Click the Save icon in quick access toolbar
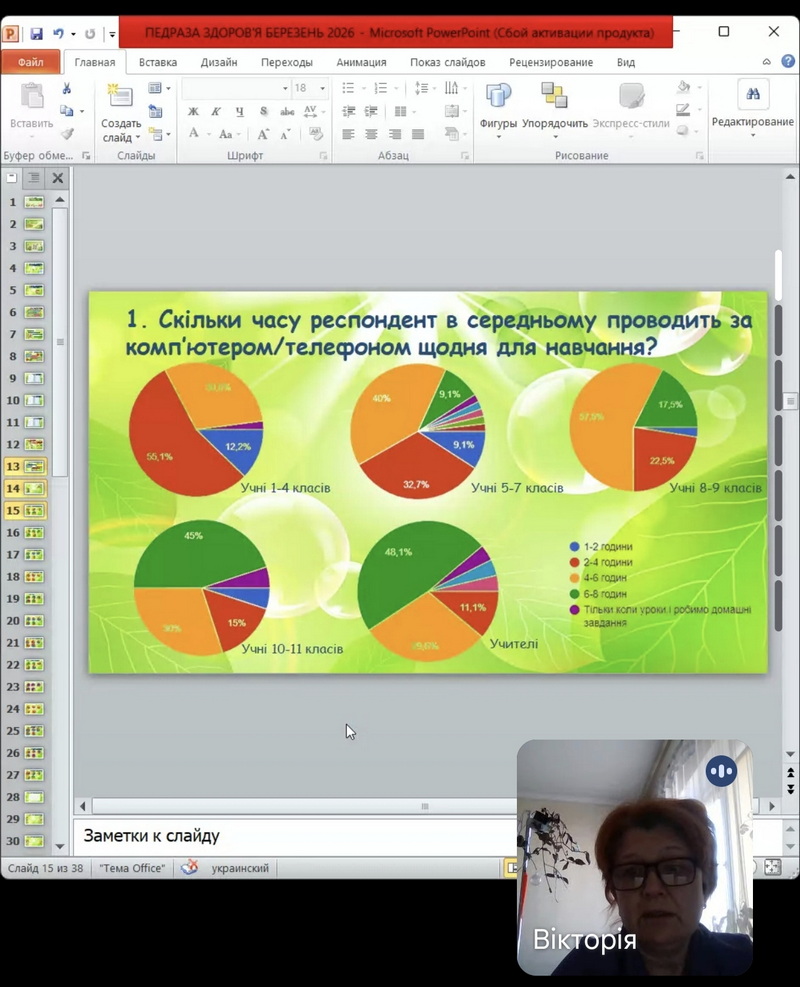This screenshot has width=800, height=987. (37, 33)
